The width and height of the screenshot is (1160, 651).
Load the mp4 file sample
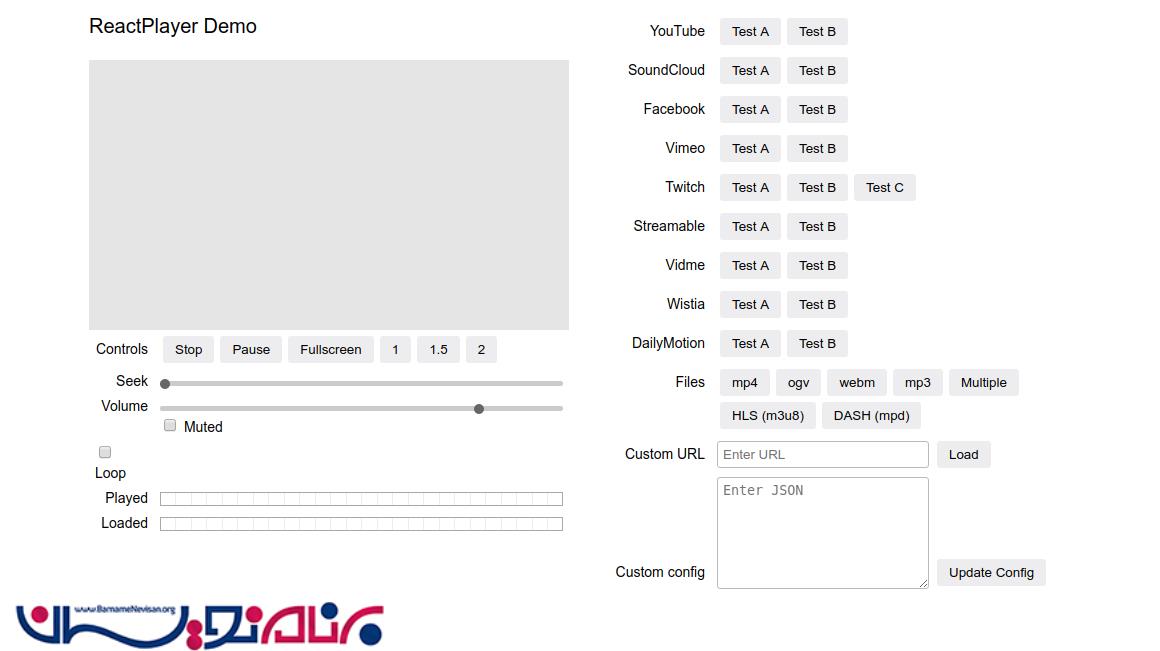click(x=744, y=383)
